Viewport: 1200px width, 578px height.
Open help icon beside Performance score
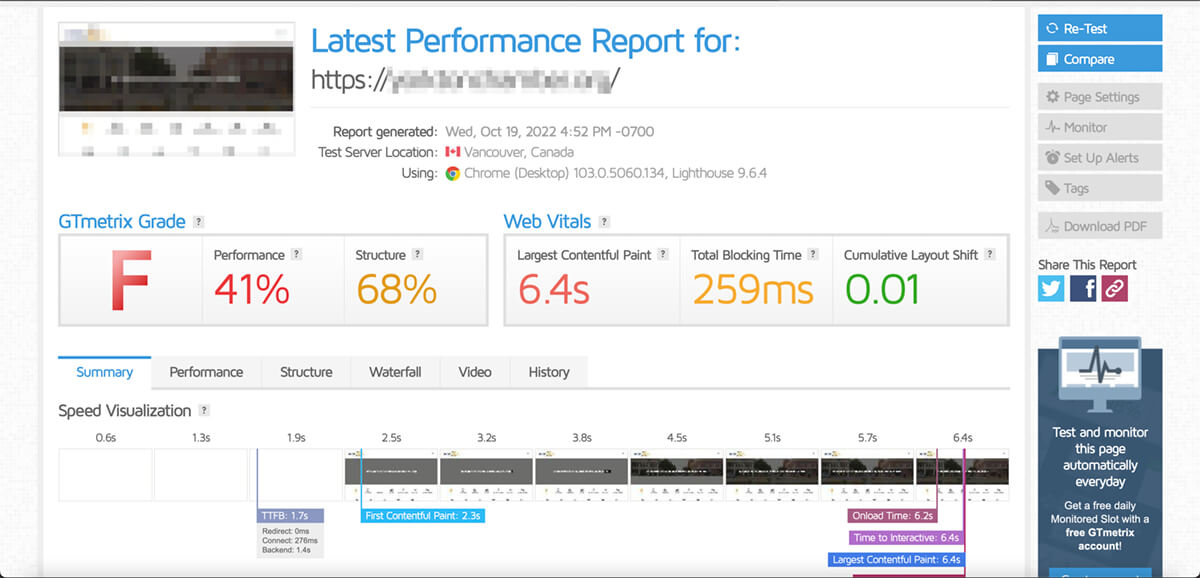pyautogui.click(x=297, y=255)
